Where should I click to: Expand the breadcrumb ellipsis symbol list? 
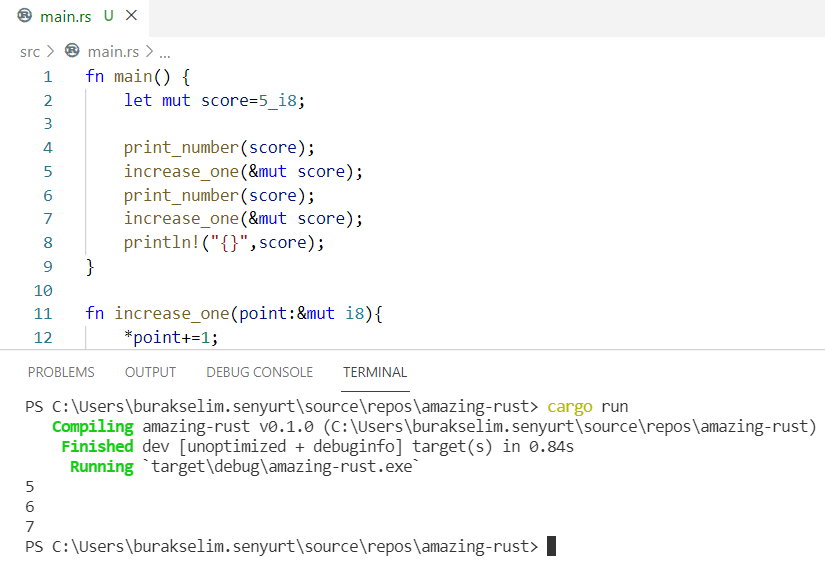165,51
